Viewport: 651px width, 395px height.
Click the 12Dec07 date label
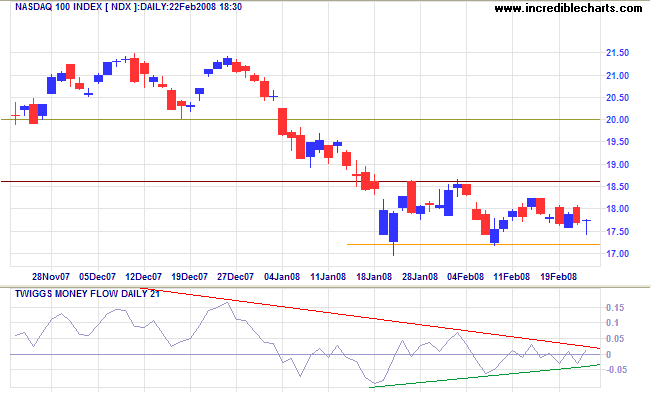(x=144, y=277)
